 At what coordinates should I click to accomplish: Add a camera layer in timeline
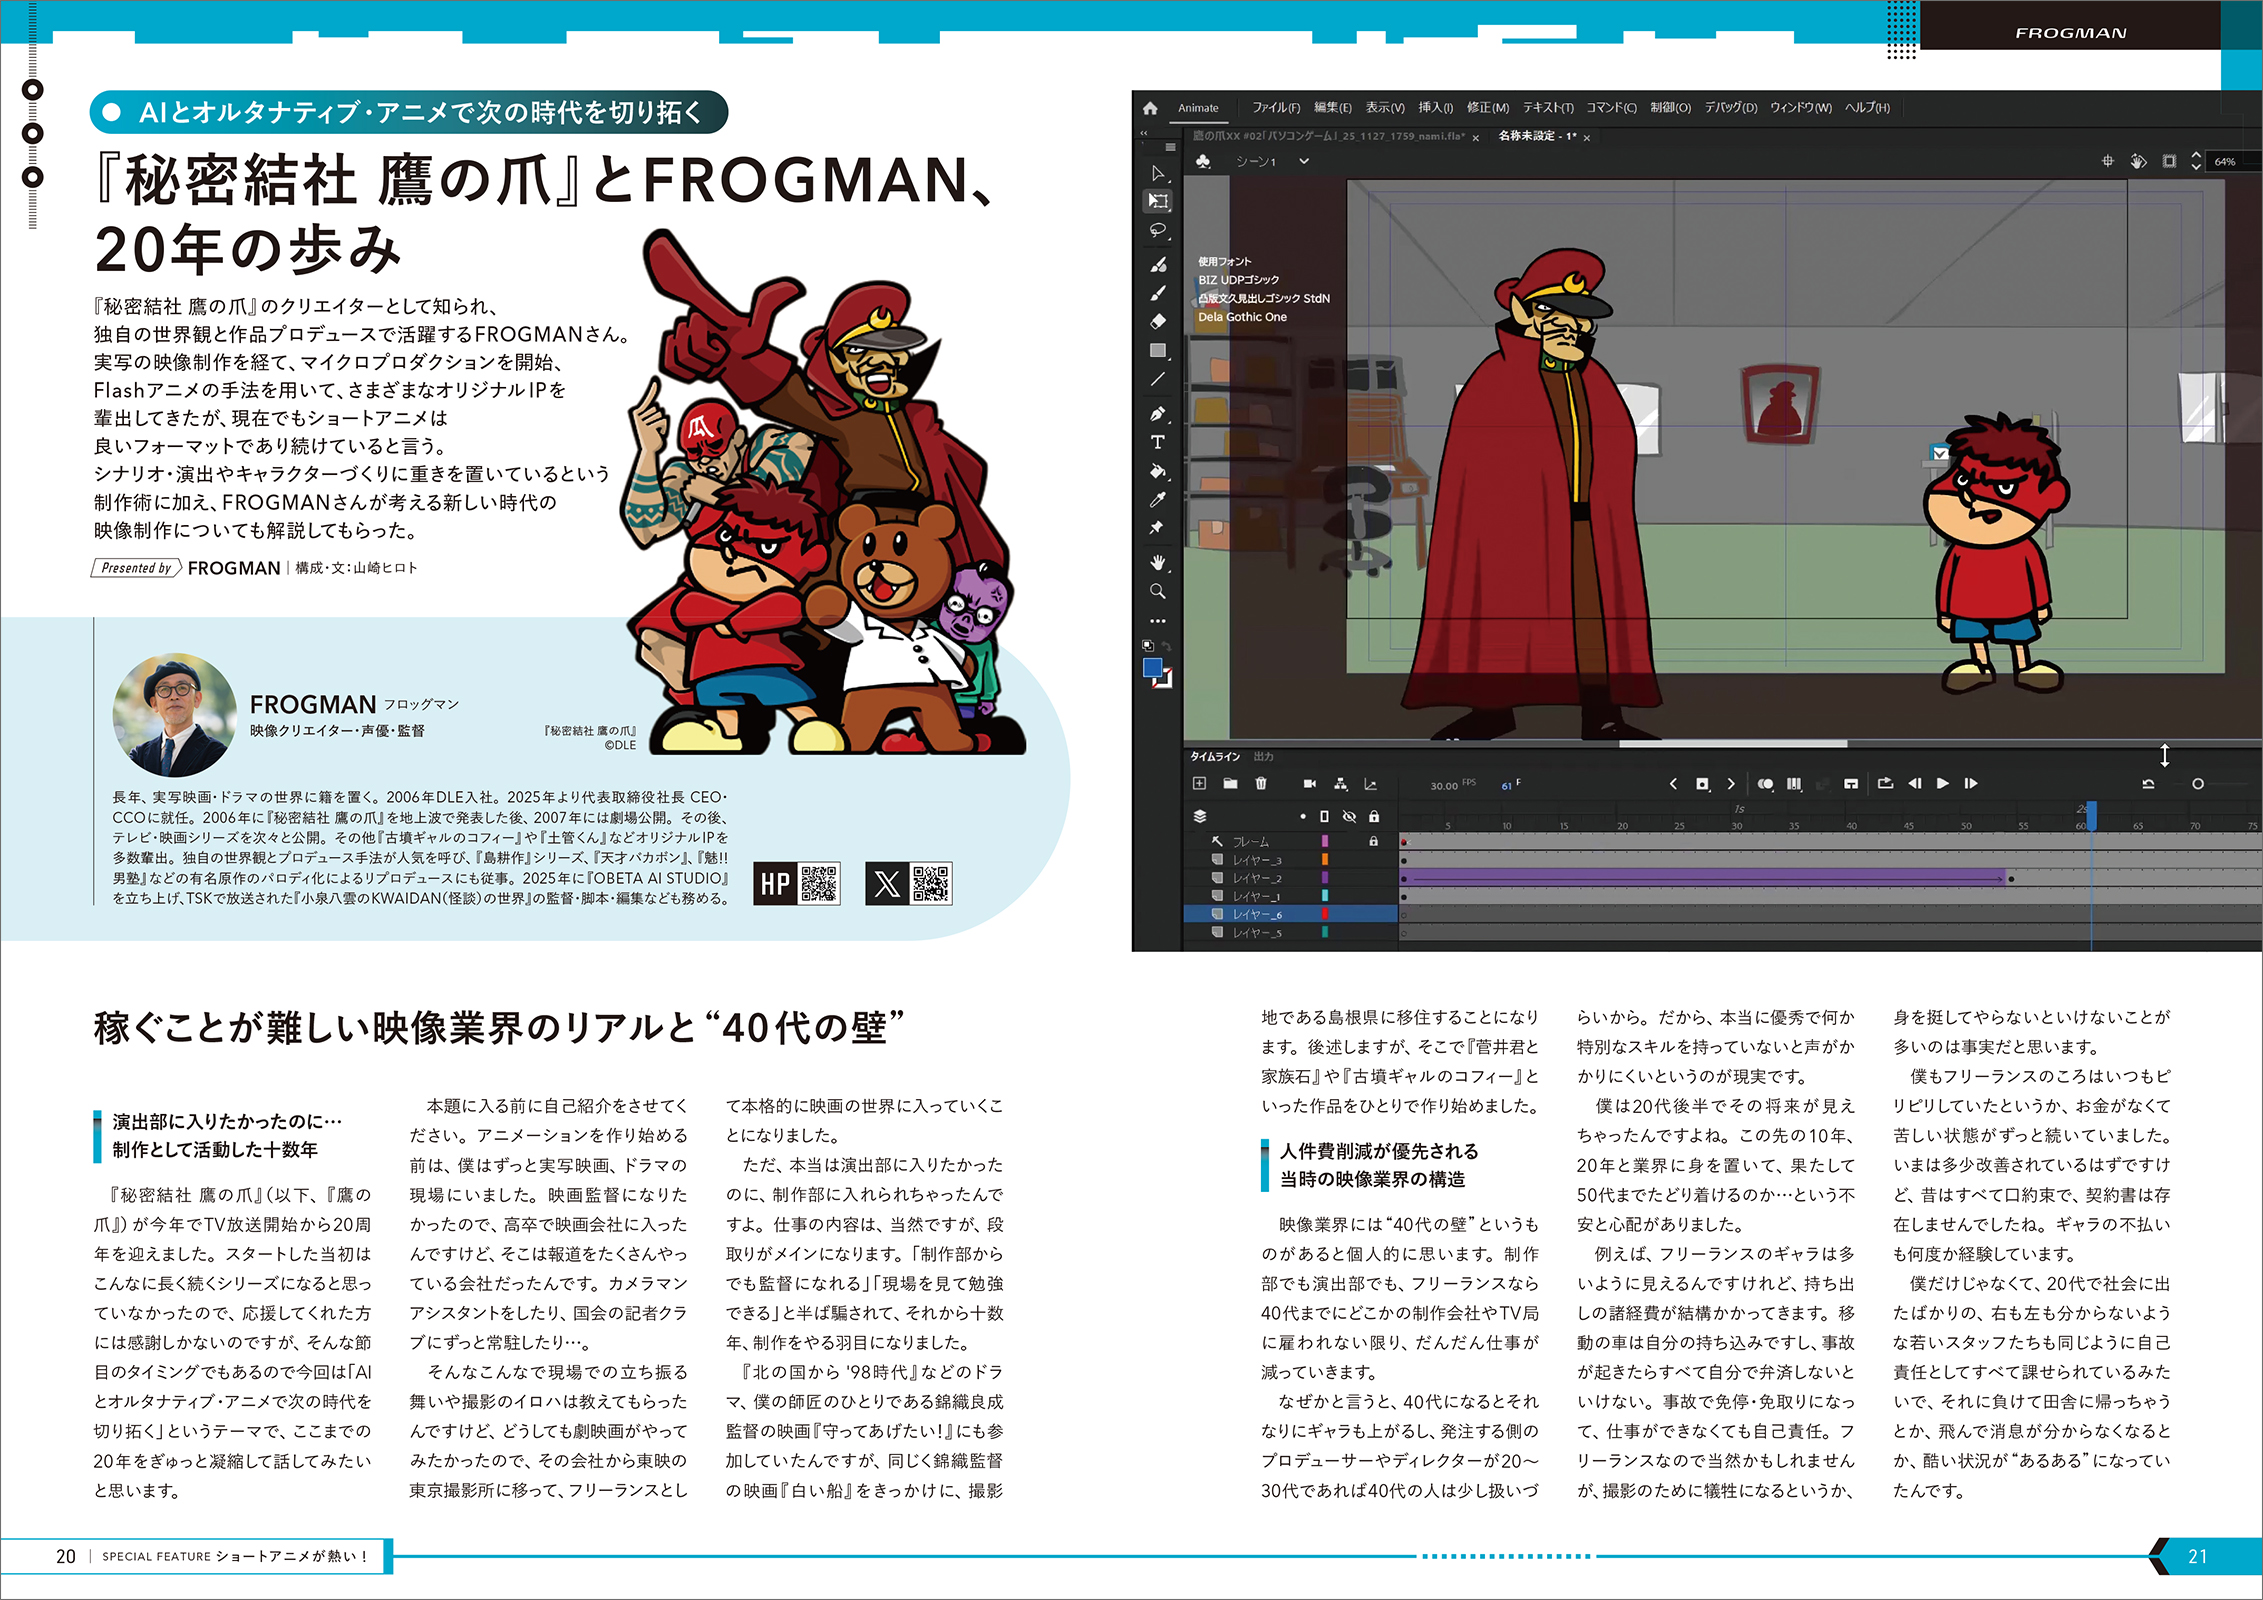pos(1309,783)
